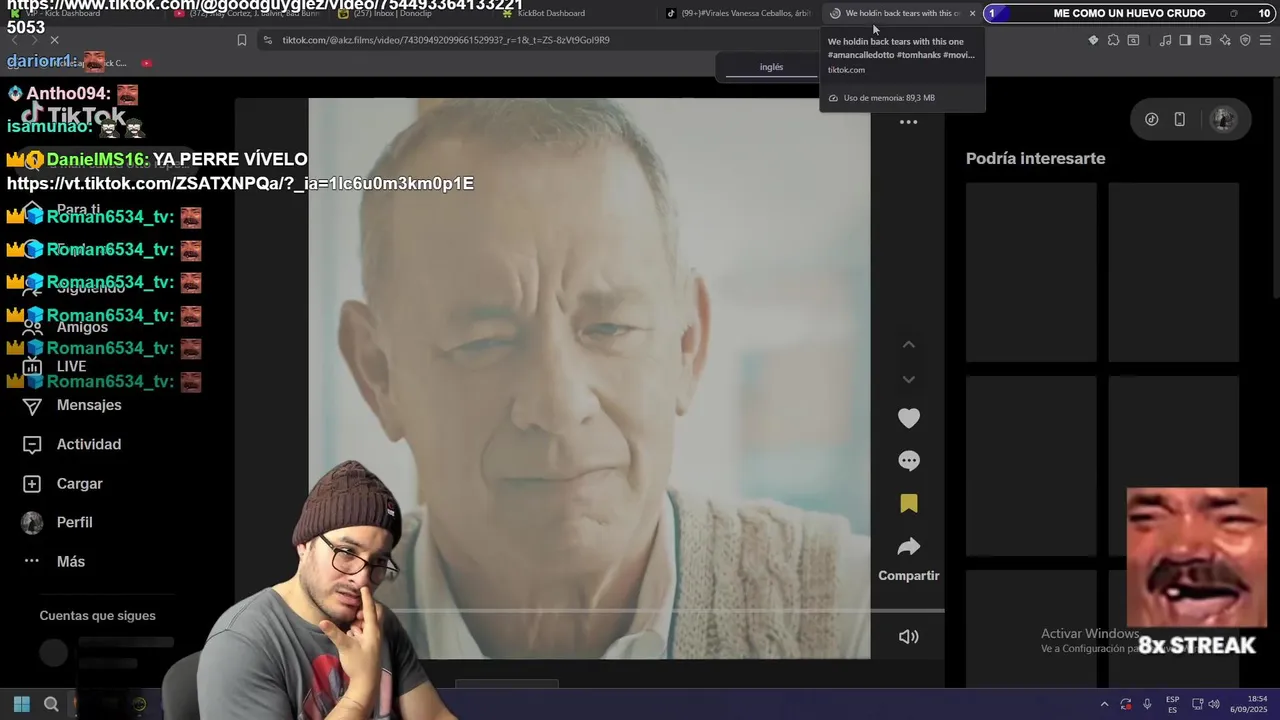Click ESP language indicator in taskbar
The image size is (1280, 720).
click(1172, 704)
